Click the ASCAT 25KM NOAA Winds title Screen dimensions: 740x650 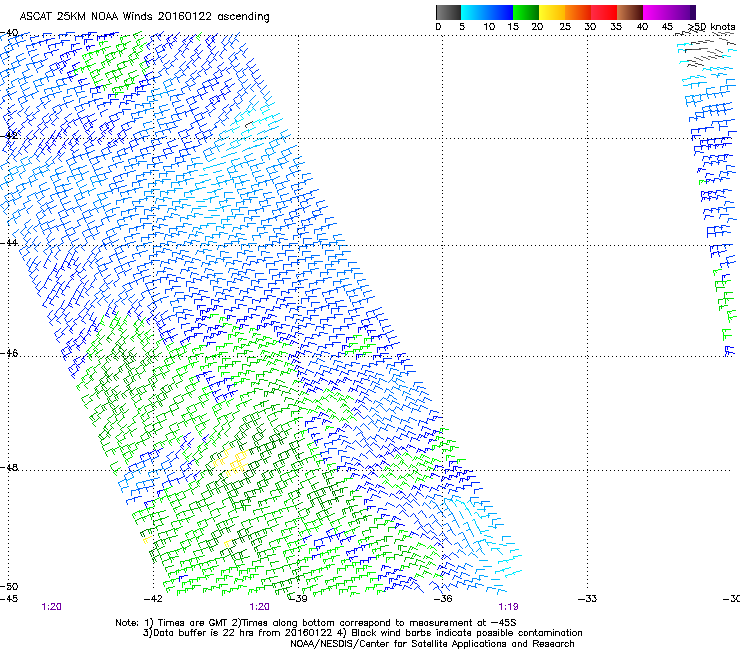pyautogui.click(x=144, y=17)
